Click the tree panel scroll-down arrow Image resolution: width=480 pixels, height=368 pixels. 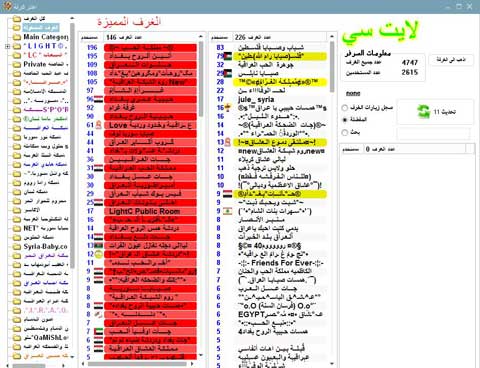click(72, 357)
